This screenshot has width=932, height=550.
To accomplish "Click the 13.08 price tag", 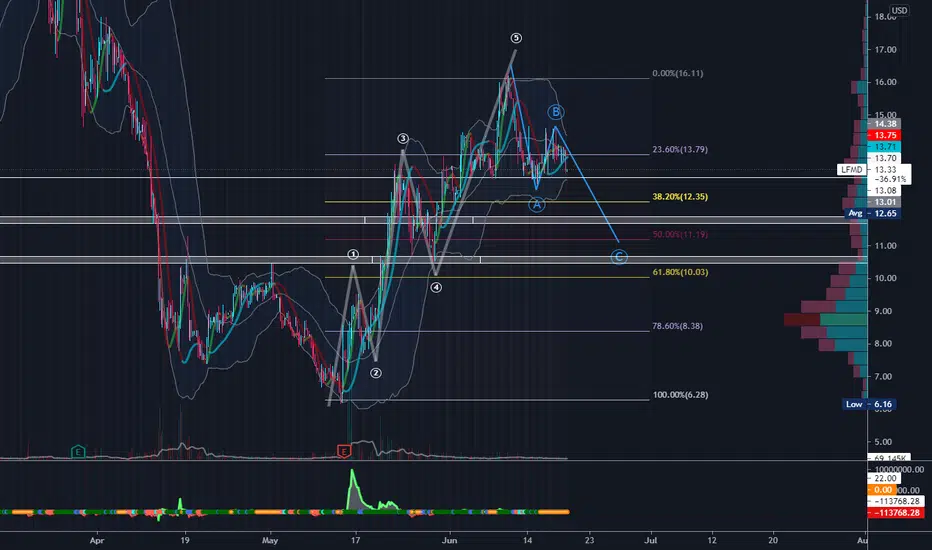I will 884,190.
